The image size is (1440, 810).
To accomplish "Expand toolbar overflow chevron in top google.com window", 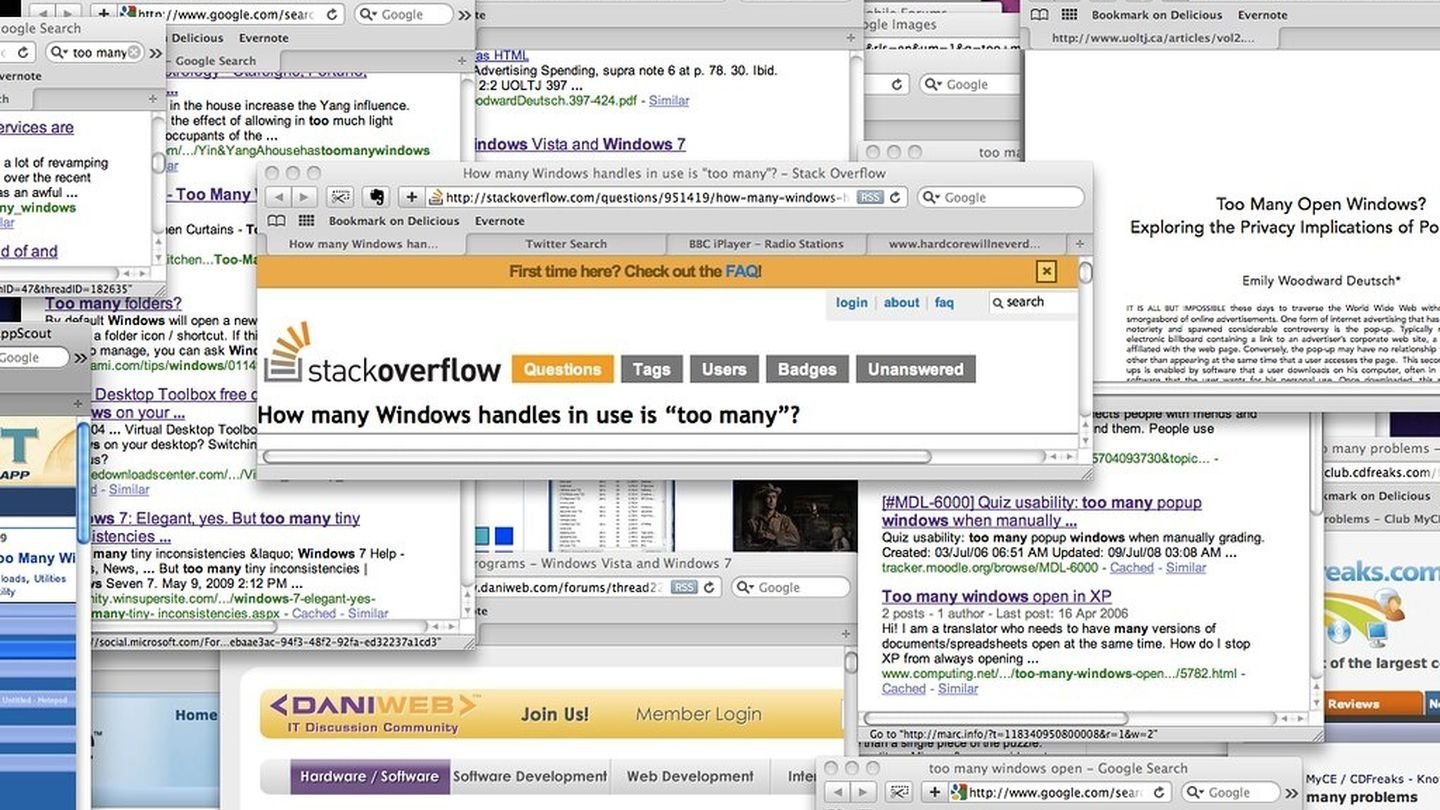I will click(464, 15).
